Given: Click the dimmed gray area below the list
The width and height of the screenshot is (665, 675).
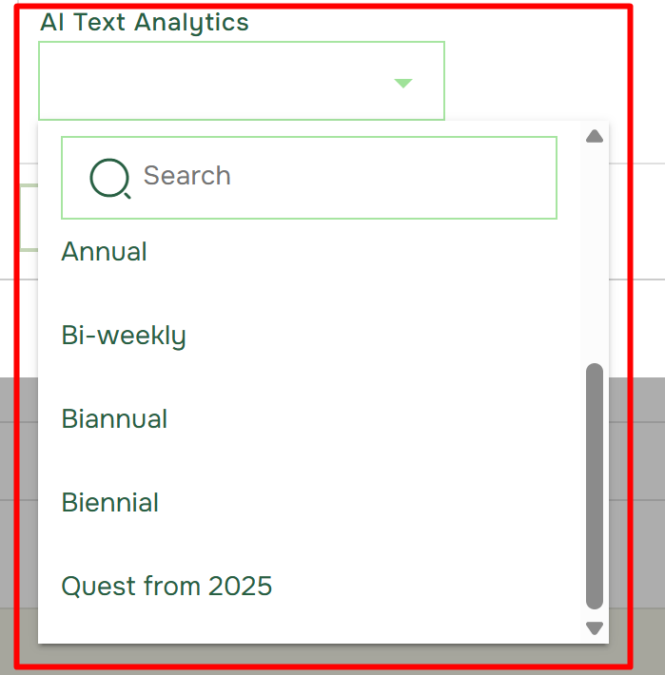Looking at the screenshot, I should [323, 655].
